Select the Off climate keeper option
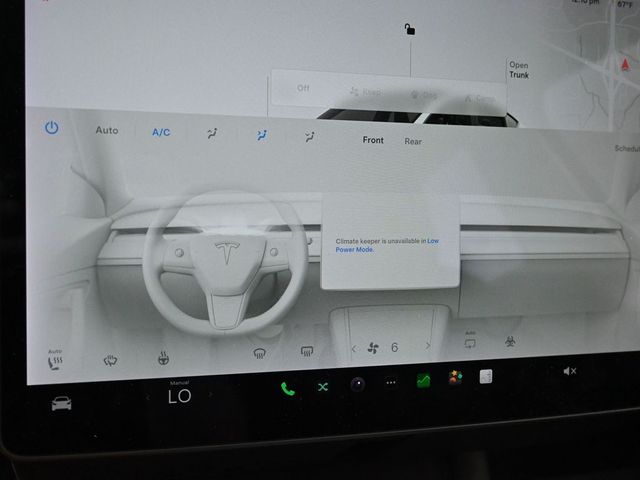 coord(303,88)
